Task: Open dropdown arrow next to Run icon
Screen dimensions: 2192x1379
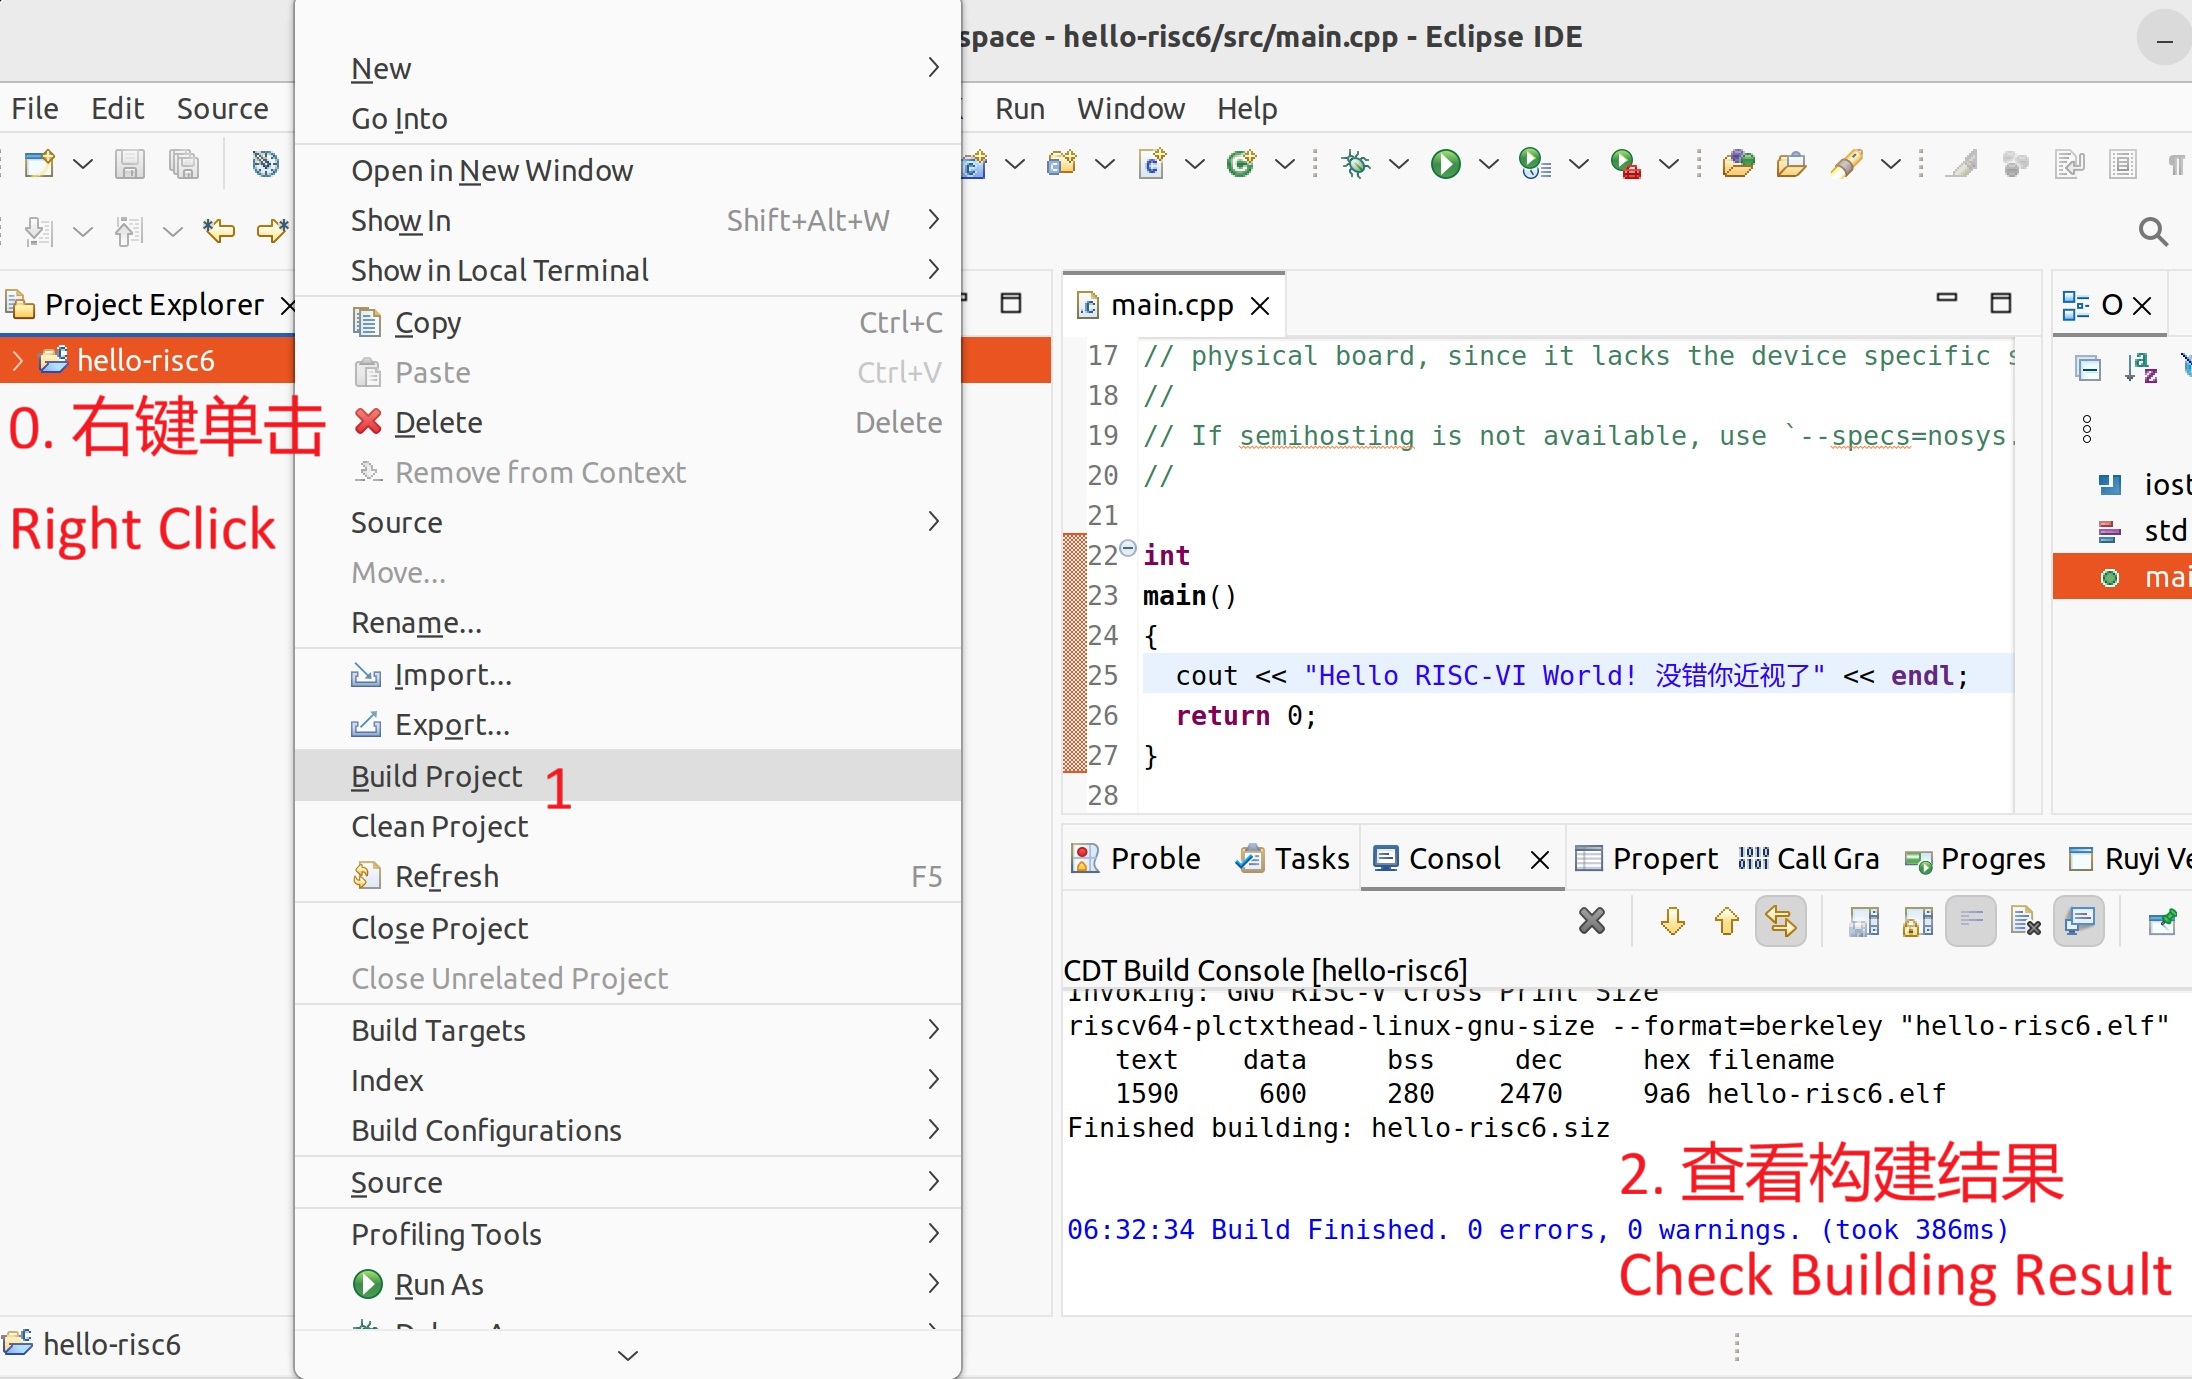Action: click(1489, 164)
